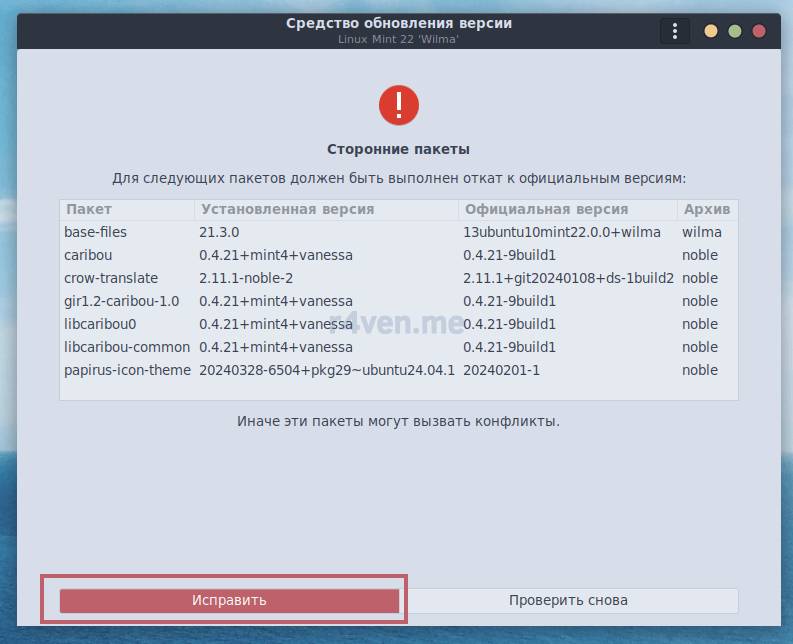
Task: Maximize window with the green circle button
Action: (735, 31)
